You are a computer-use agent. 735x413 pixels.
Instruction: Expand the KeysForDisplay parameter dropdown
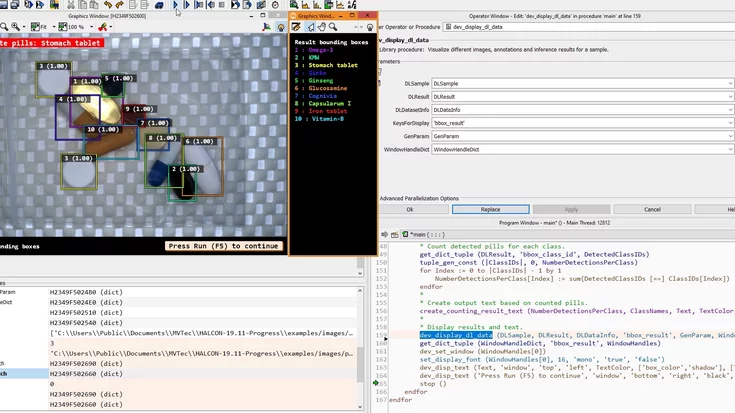[729, 122]
